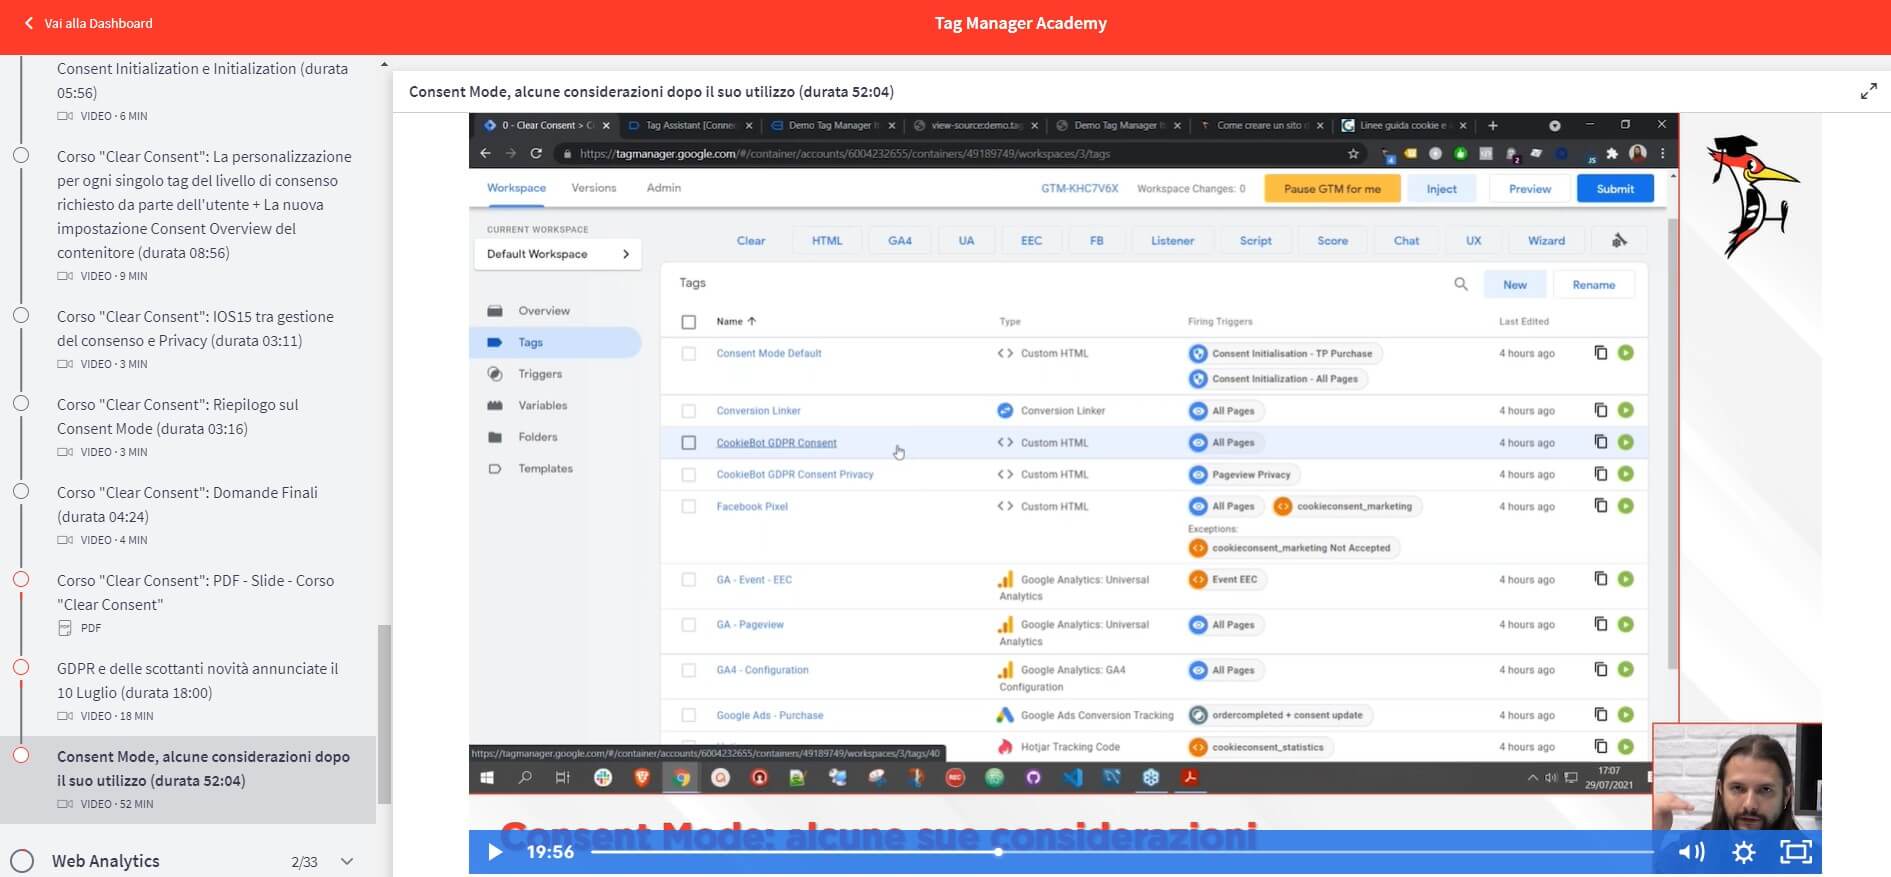Screen dimensions: 1891x877
Task: Open Folders in GTM sidebar
Action: pos(538,437)
